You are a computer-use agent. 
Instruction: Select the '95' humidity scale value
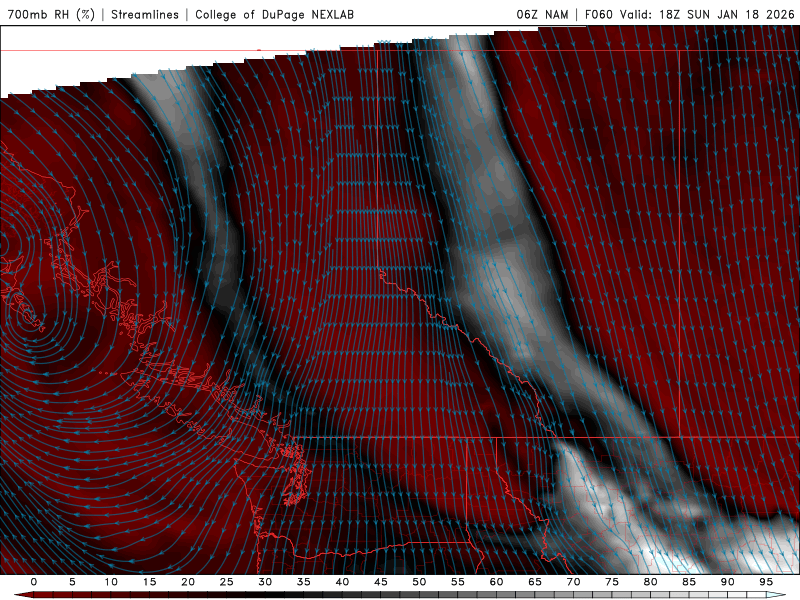pos(766,582)
